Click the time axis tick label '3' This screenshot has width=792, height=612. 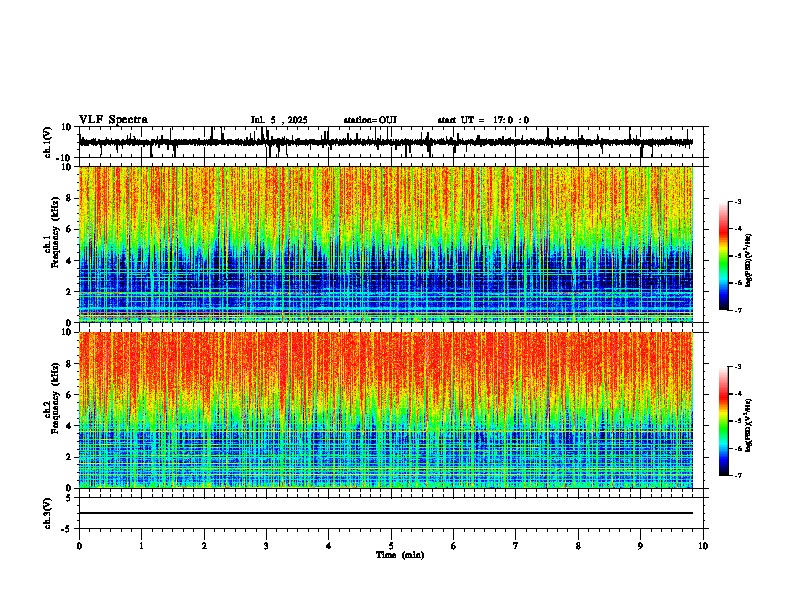coord(266,546)
